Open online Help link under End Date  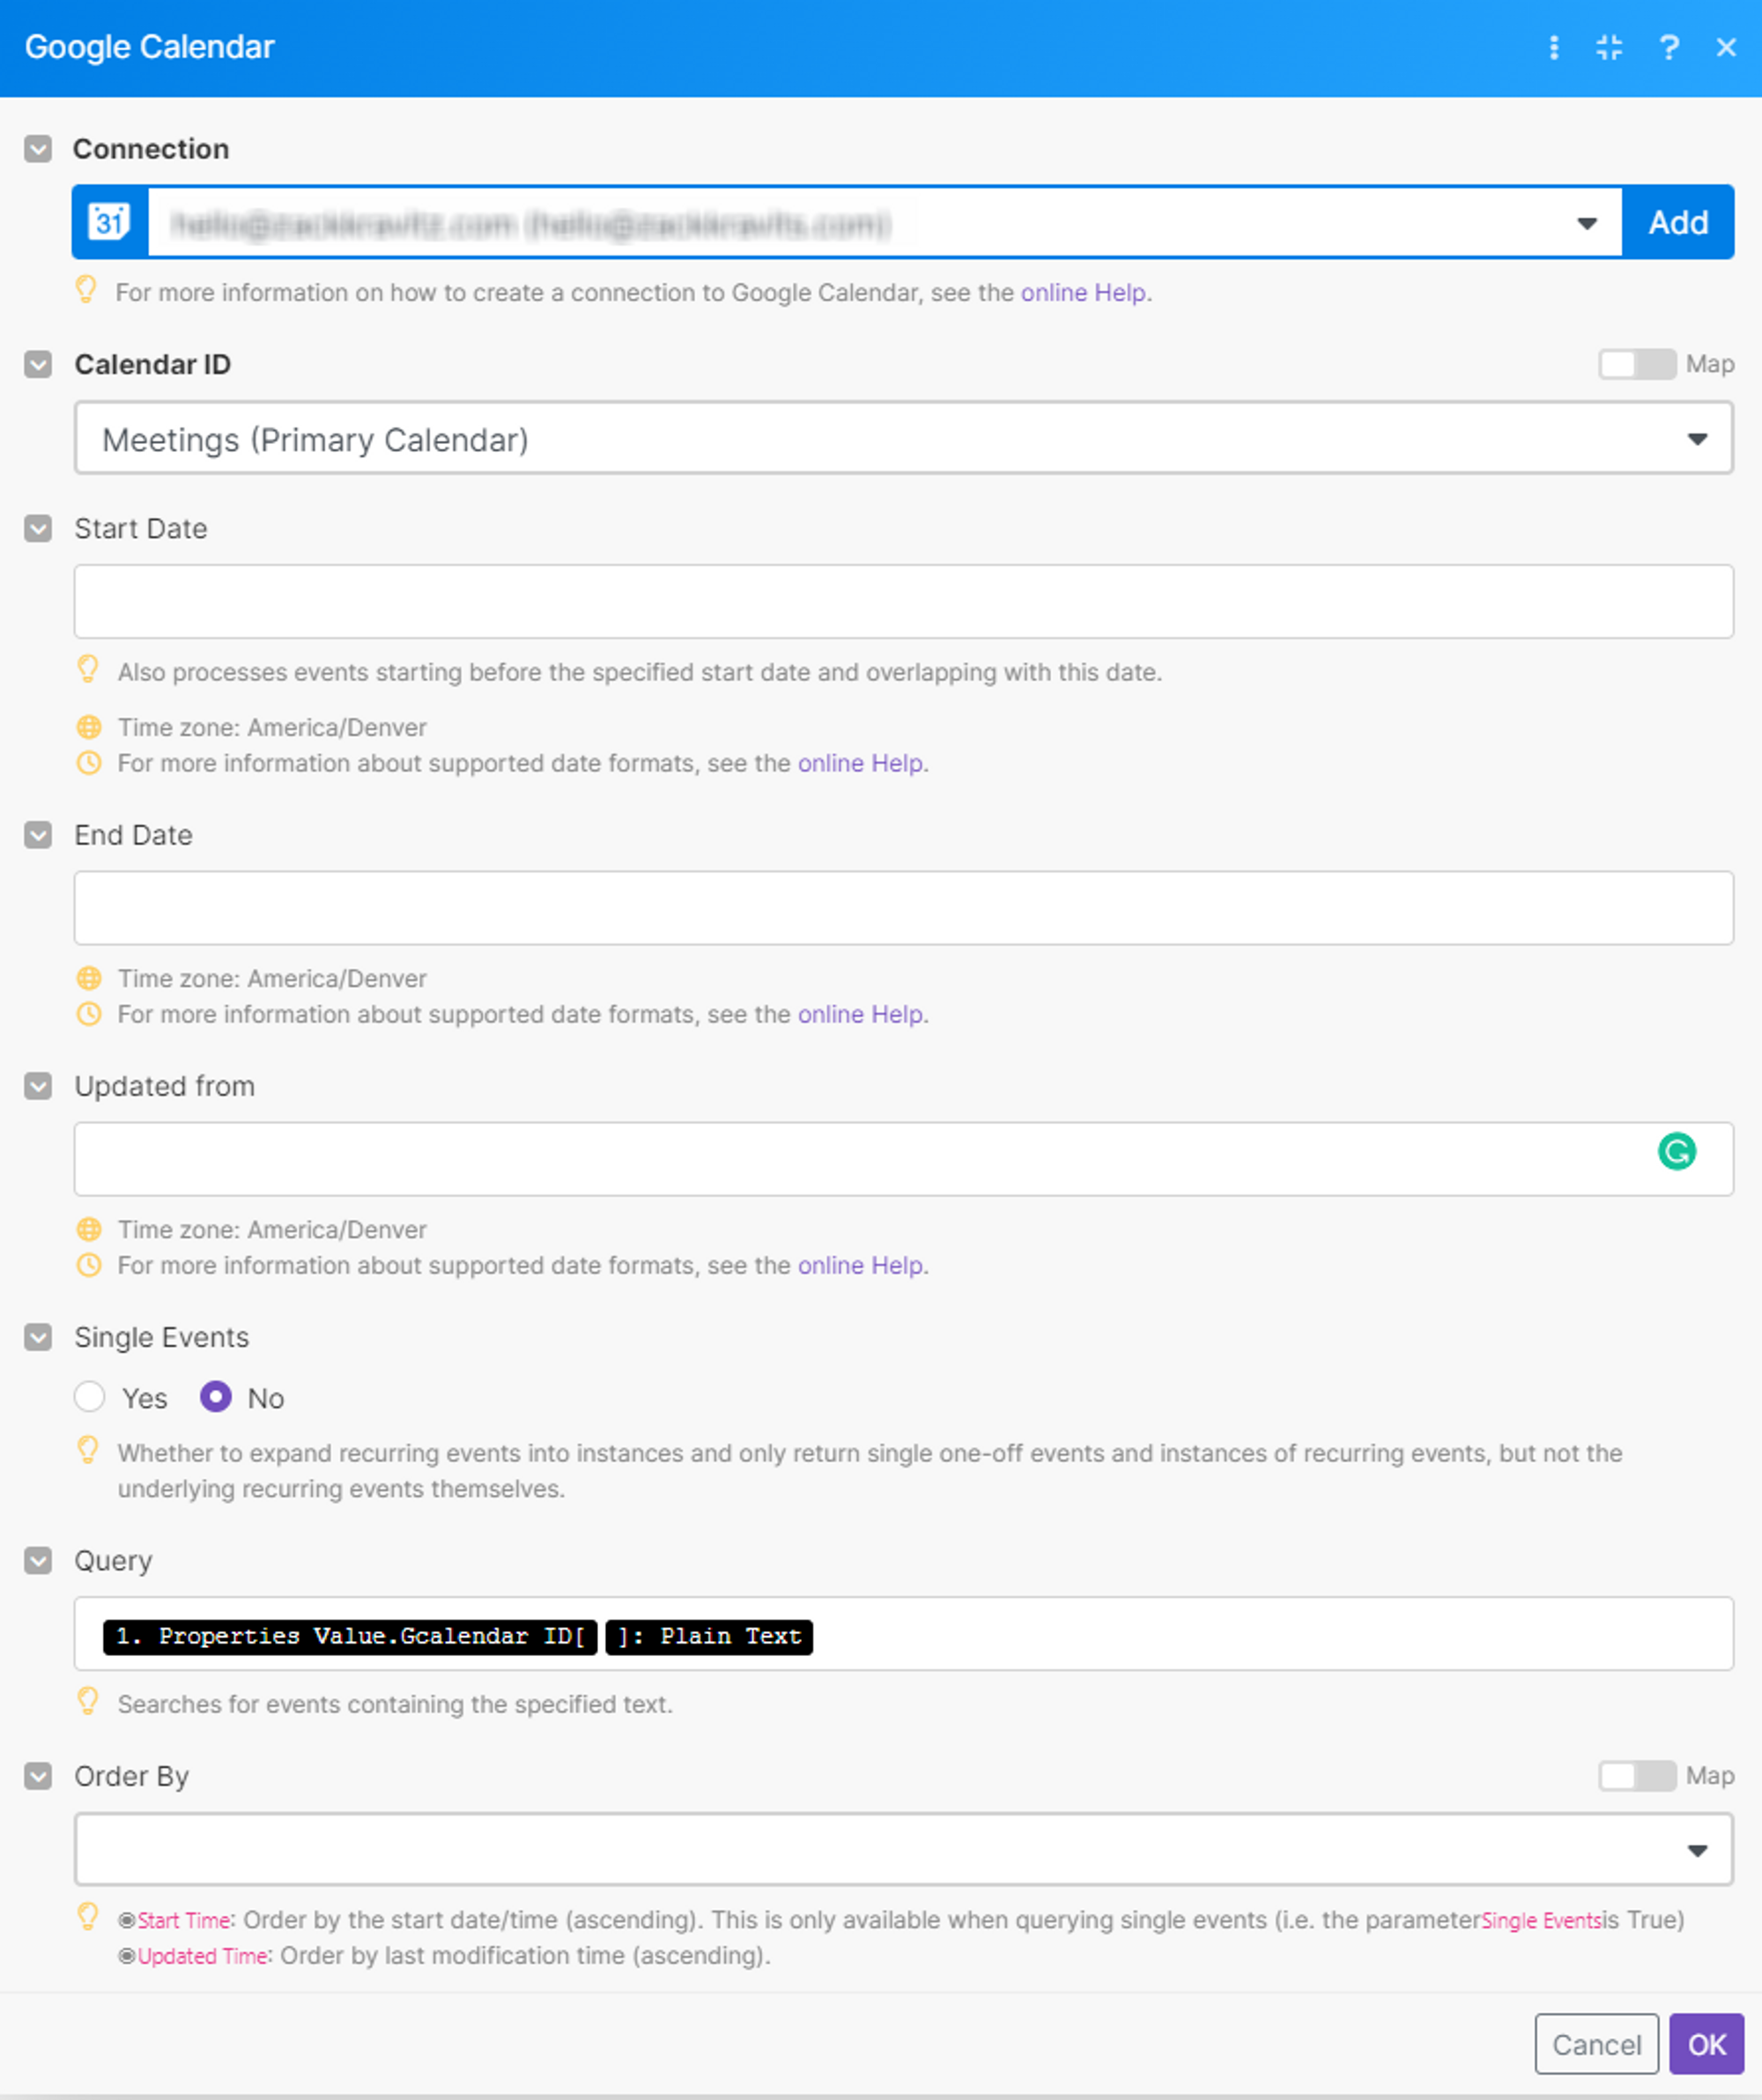click(x=860, y=1014)
